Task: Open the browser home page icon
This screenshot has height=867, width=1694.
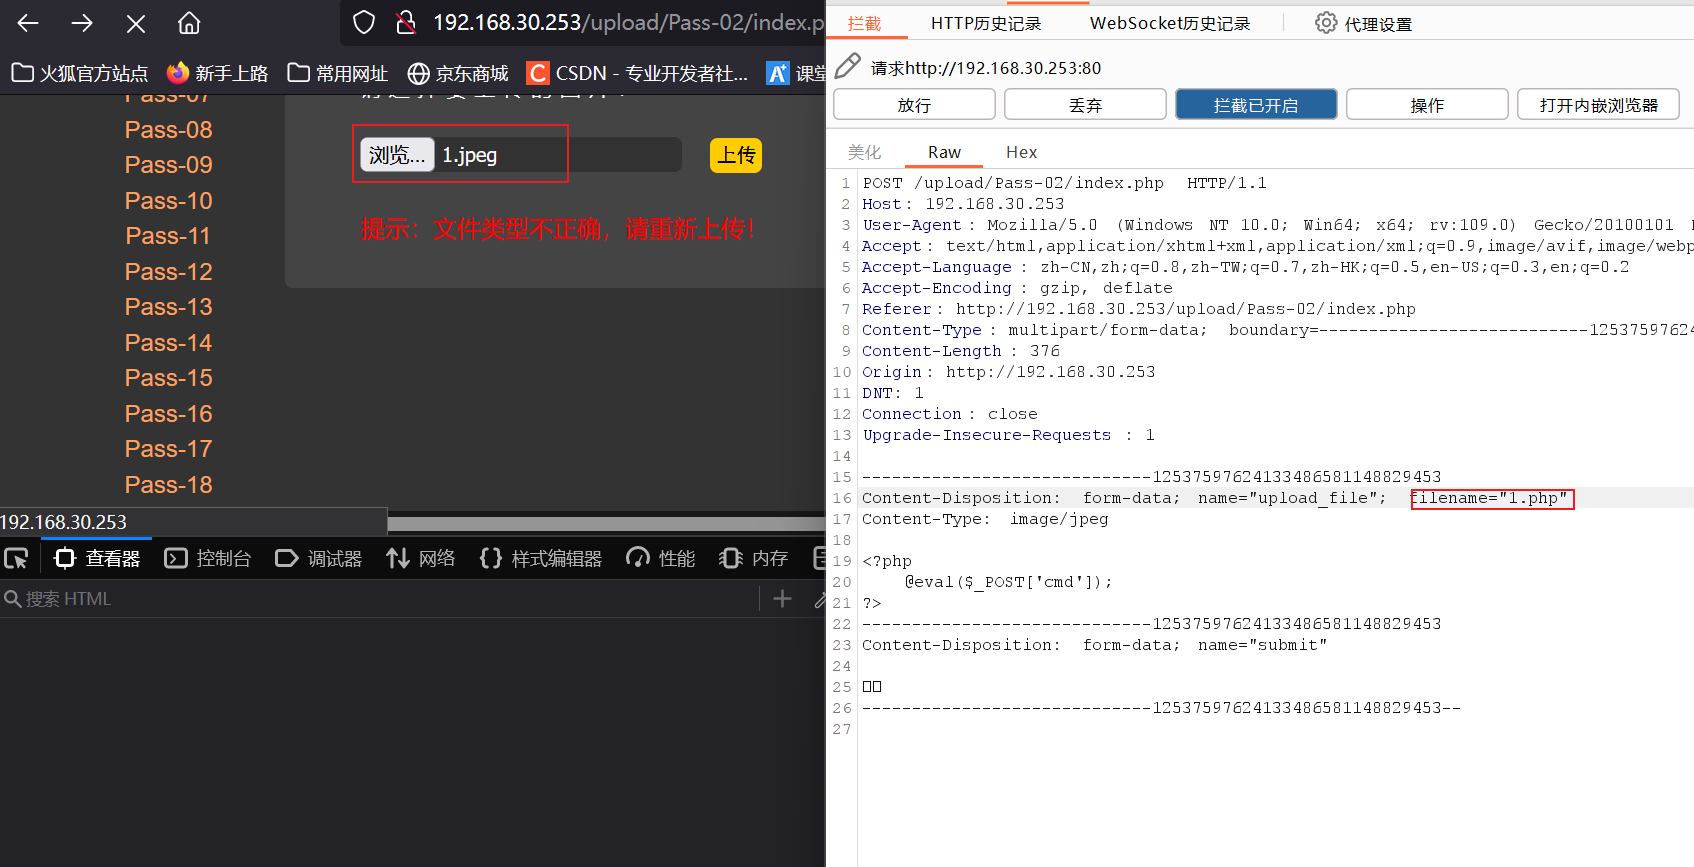Action: [189, 23]
